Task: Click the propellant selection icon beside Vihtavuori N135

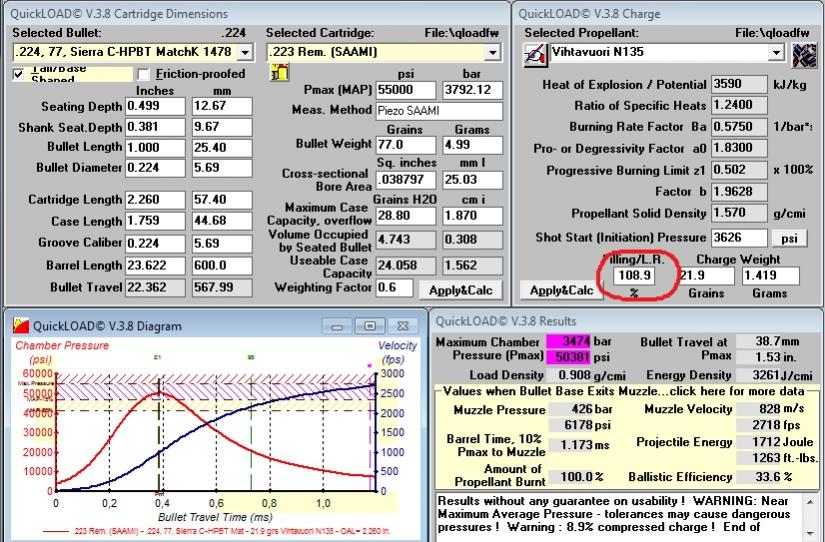Action: tap(535, 54)
